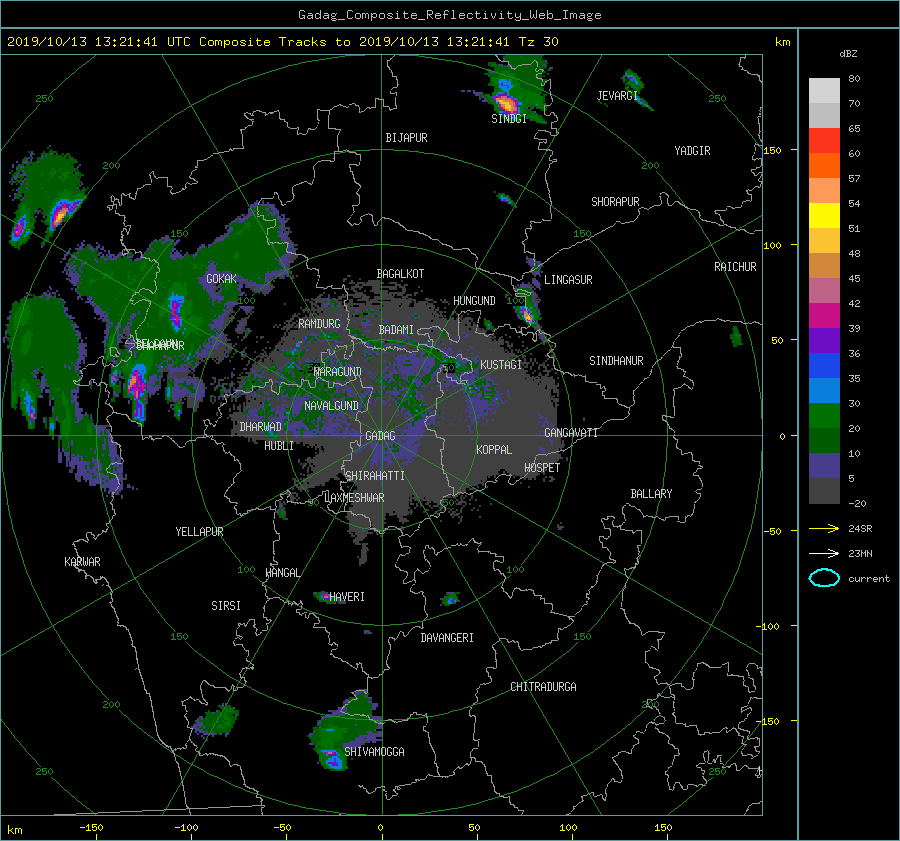Click the SINDGI city label
Viewport: 900px width, 841px height.
pos(509,119)
